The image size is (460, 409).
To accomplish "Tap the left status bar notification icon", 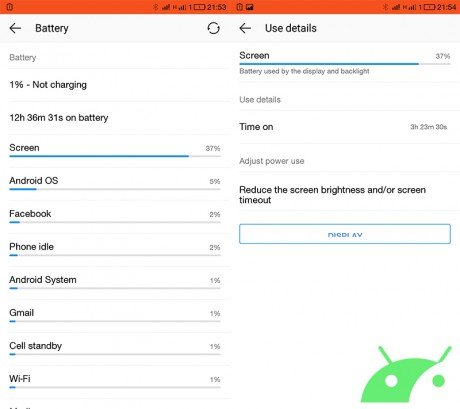I will 10,7.
